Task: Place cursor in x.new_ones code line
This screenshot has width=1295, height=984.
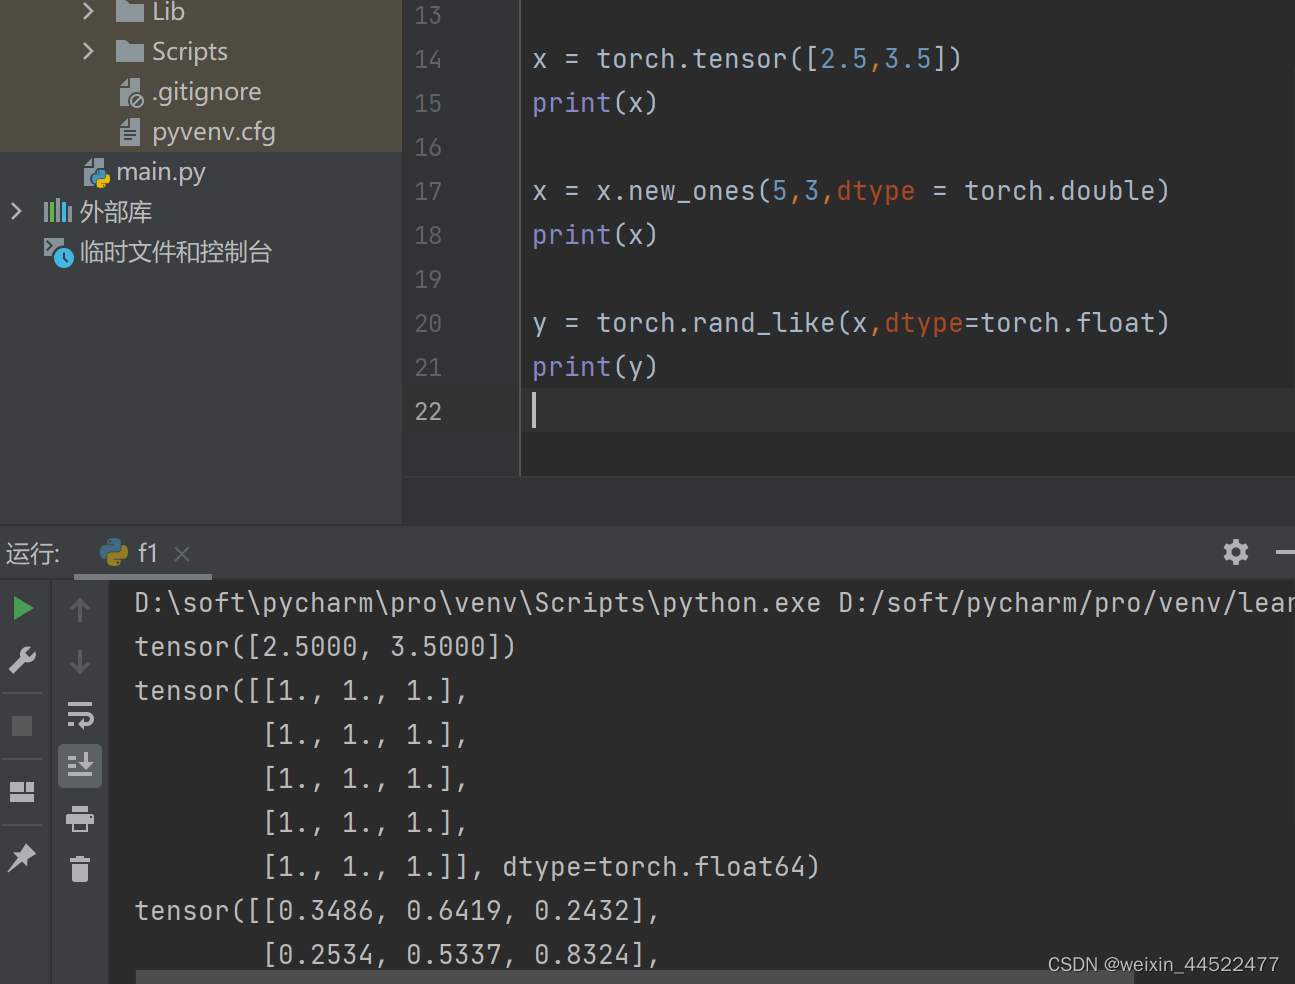Action: (x=851, y=191)
